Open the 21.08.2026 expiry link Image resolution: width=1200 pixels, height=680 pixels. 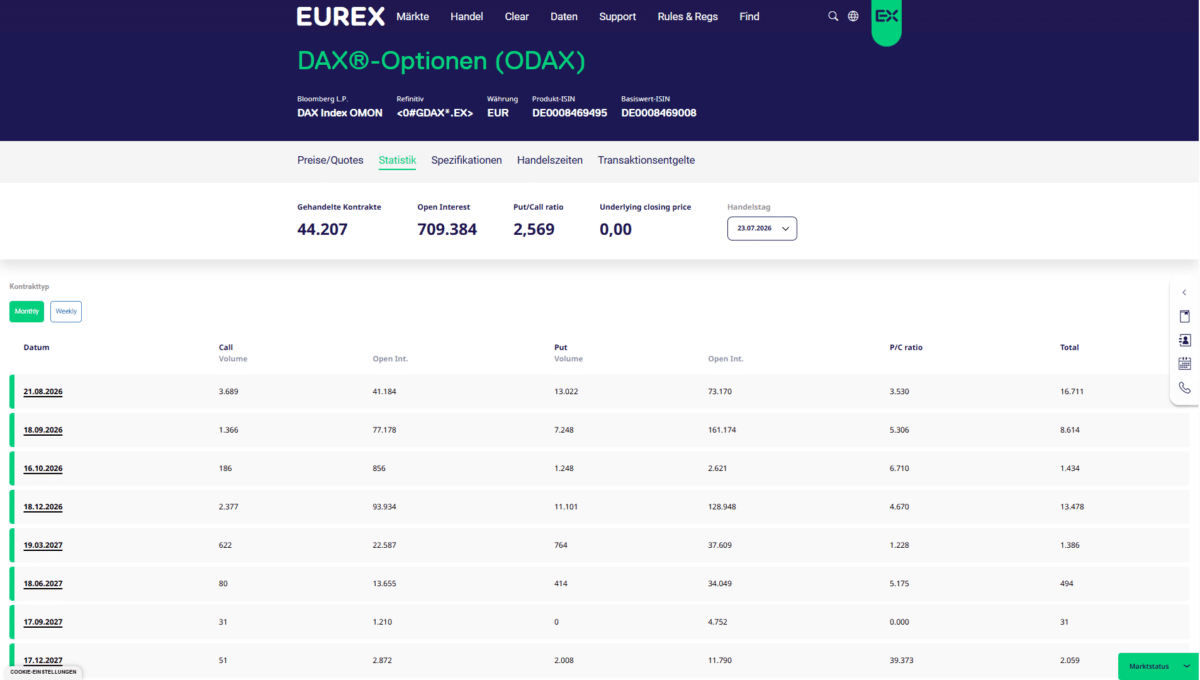pyautogui.click(x=43, y=391)
